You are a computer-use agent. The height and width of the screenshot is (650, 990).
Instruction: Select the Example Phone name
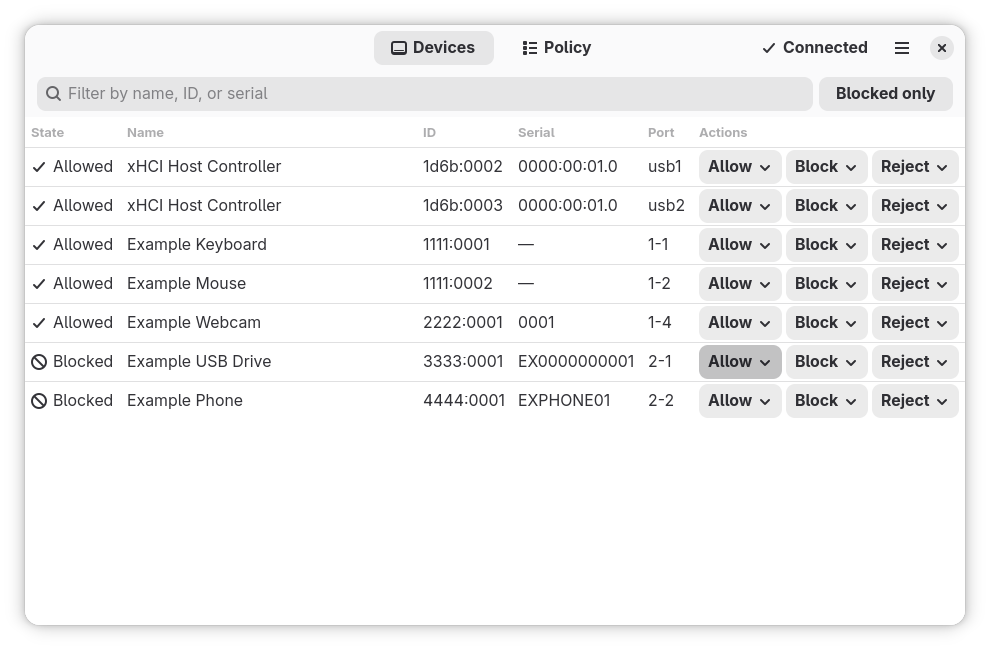click(184, 401)
